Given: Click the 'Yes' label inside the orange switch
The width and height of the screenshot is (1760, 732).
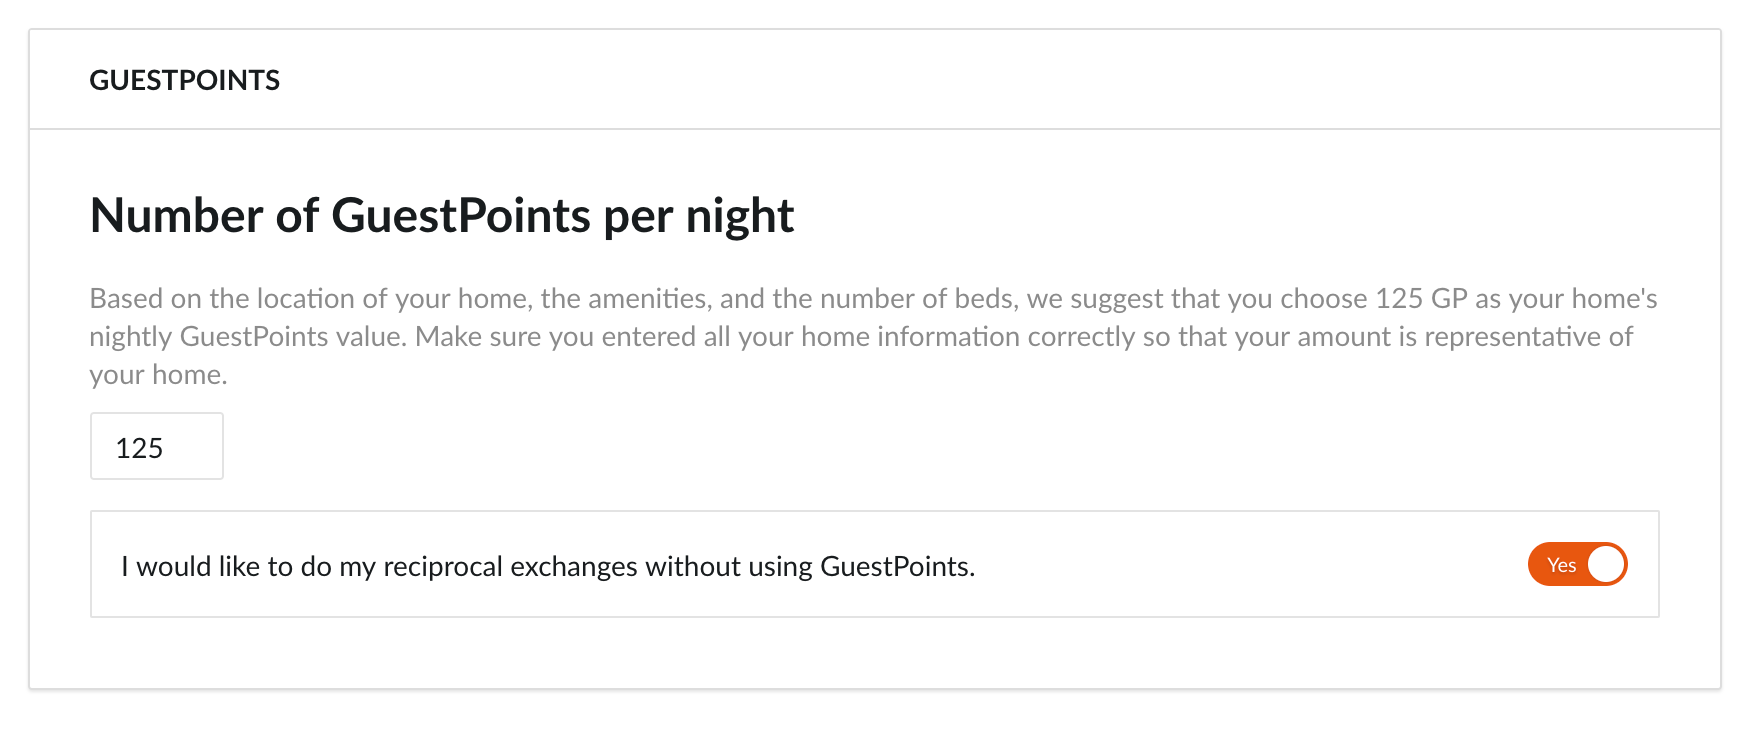Looking at the screenshot, I should (x=1560, y=565).
